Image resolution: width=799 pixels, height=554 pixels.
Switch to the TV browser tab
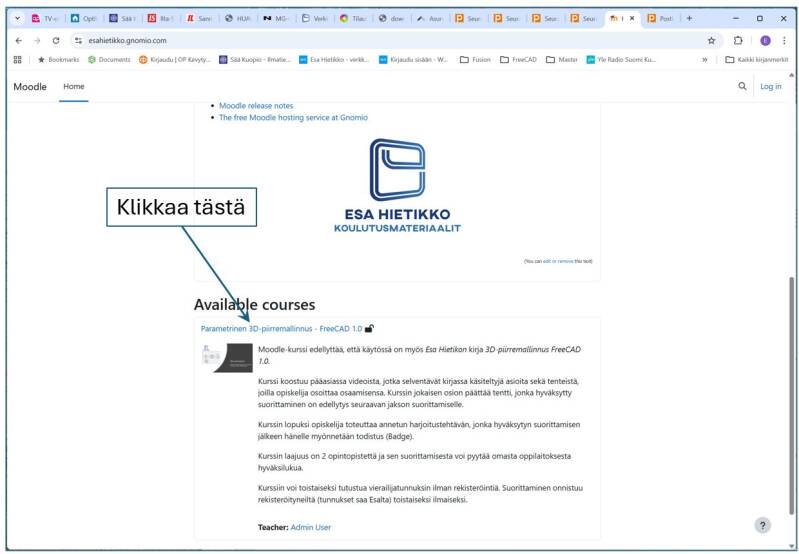click(45, 18)
